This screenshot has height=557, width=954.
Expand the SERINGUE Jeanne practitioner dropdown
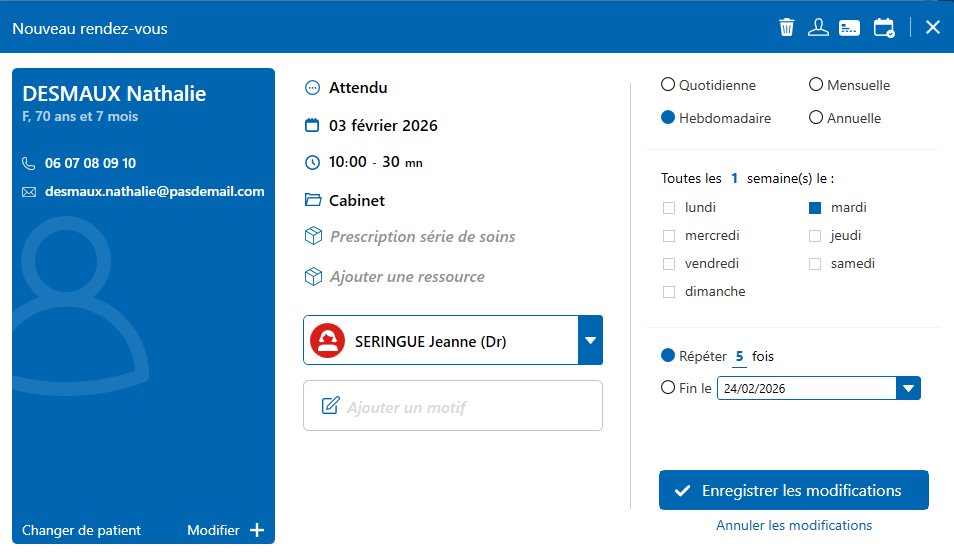[x=590, y=341]
